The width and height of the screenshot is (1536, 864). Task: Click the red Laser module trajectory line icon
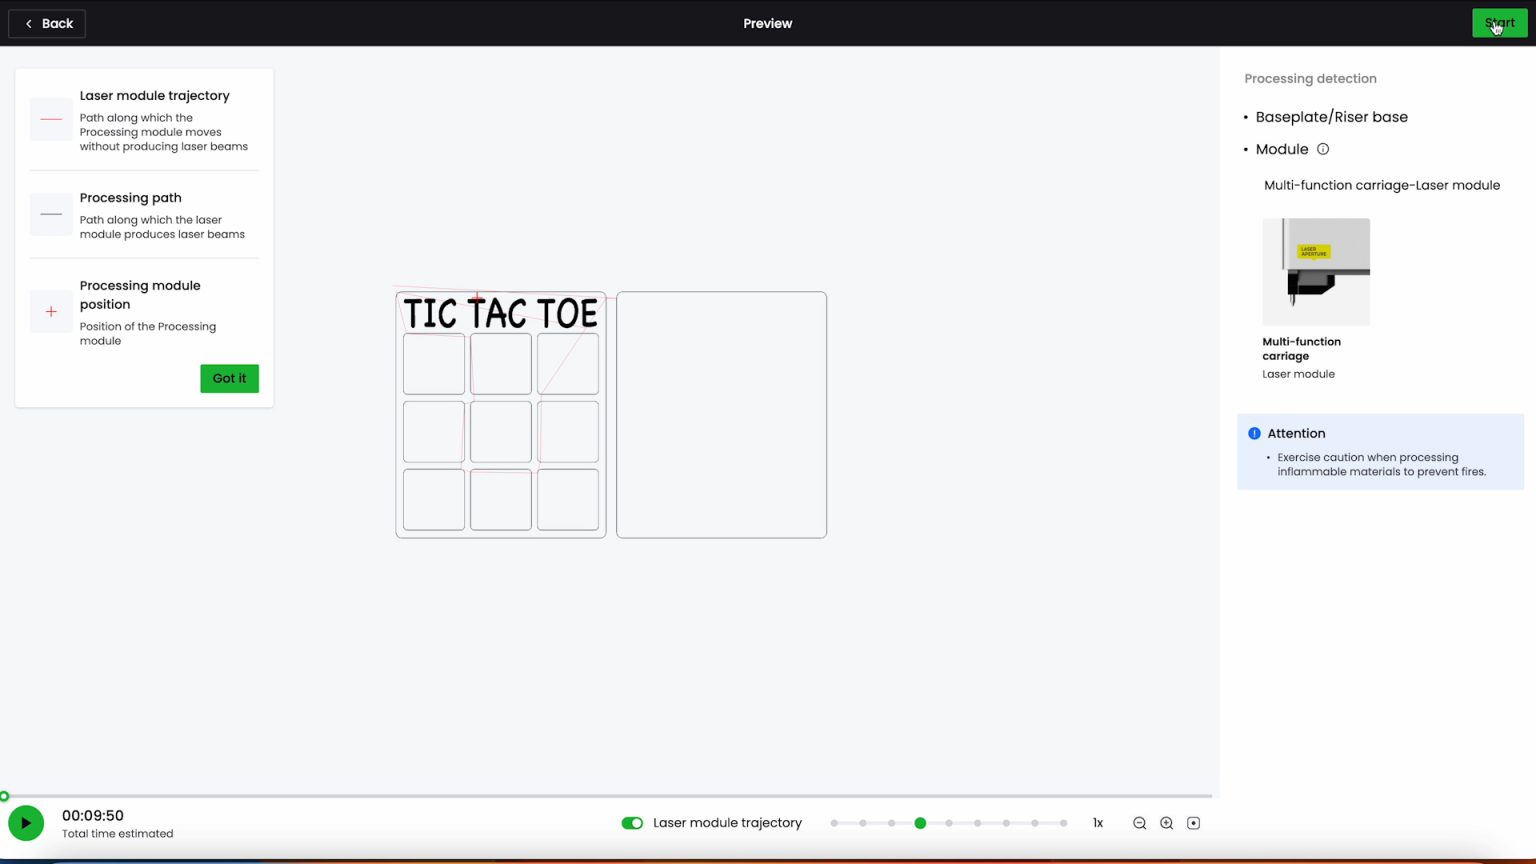51,119
